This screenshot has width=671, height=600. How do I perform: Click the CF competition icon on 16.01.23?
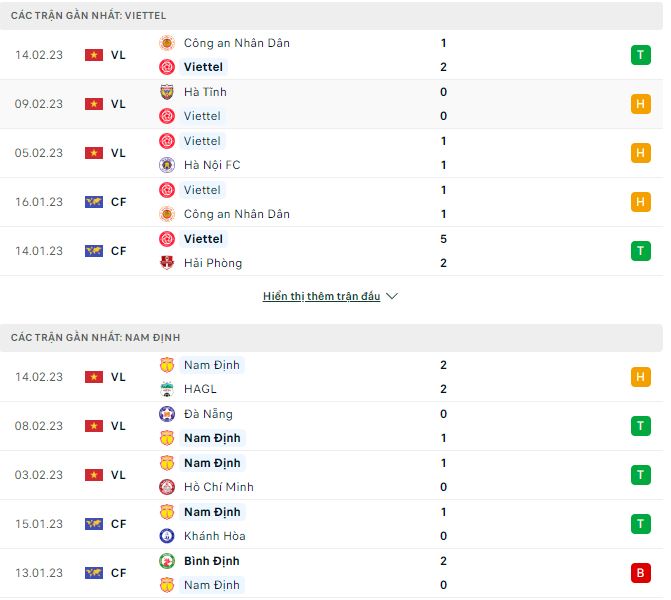94,202
